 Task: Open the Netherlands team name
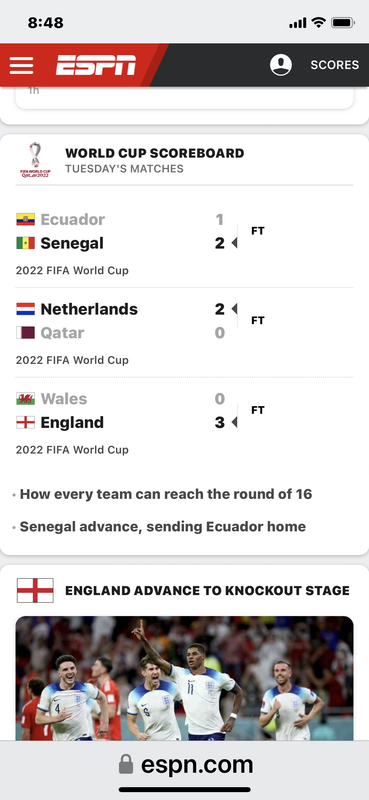tap(89, 309)
